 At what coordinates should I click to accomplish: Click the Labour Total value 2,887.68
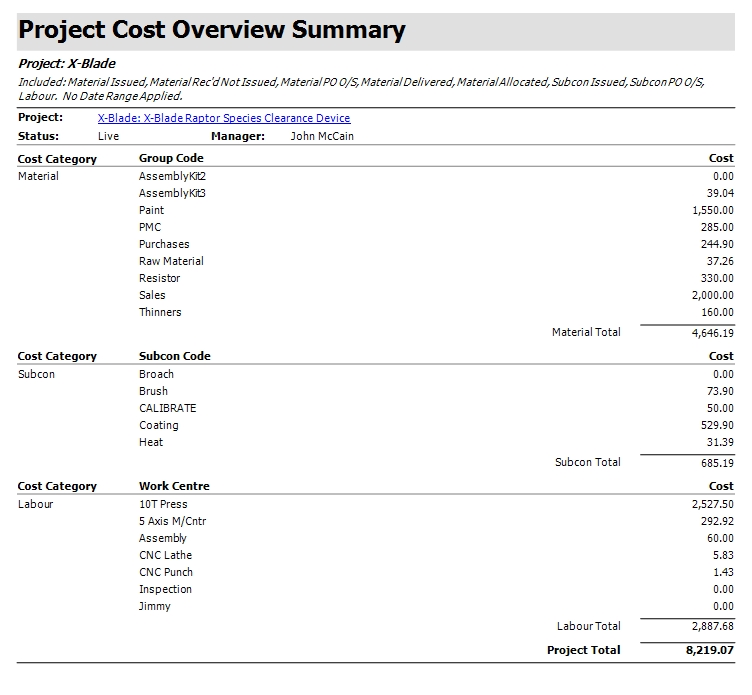712,627
